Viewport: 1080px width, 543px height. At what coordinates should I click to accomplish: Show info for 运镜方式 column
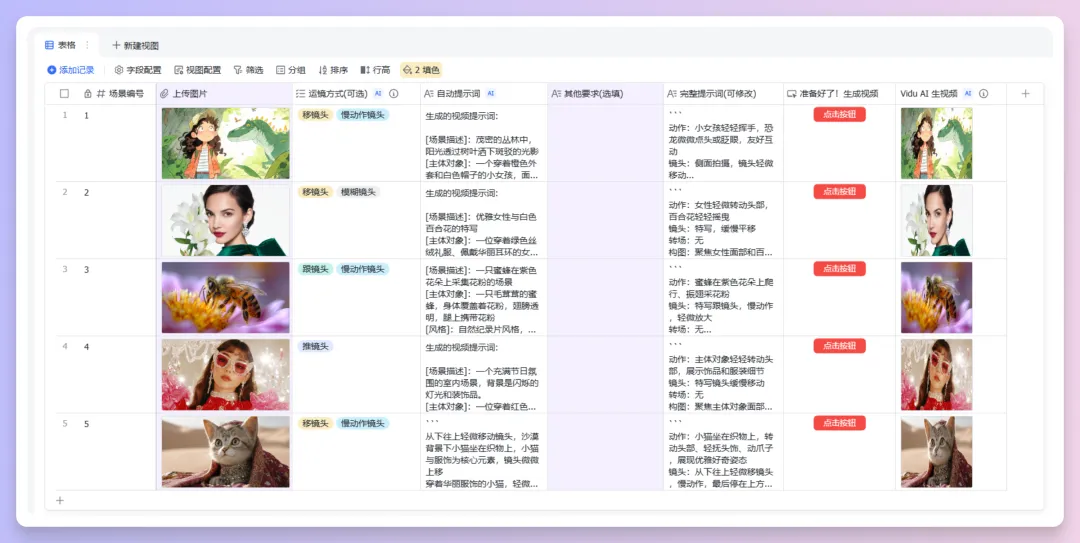coord(394,94)
